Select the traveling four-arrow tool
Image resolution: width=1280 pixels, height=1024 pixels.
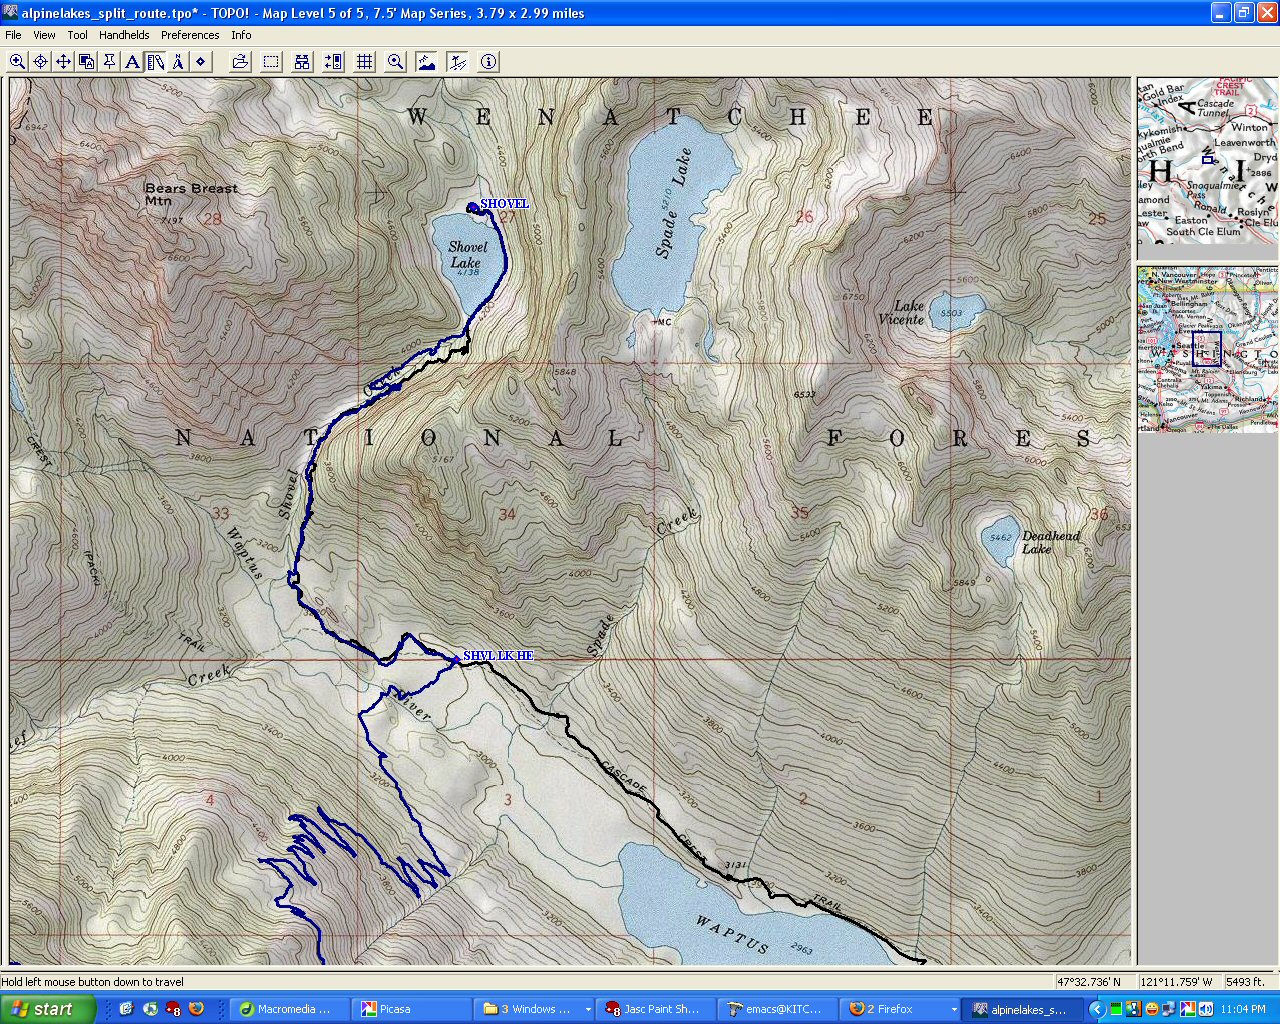[64, 62]
